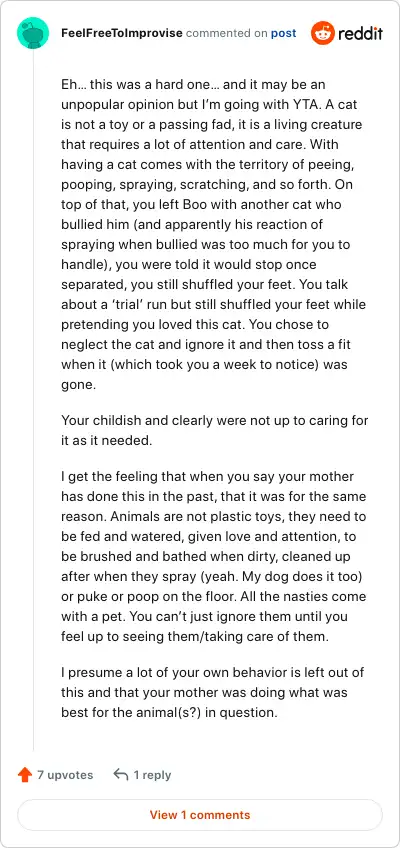This screenshot has width=400, height=848.
Task: Click the "7 upvotes" count
Action: [65, 775]
